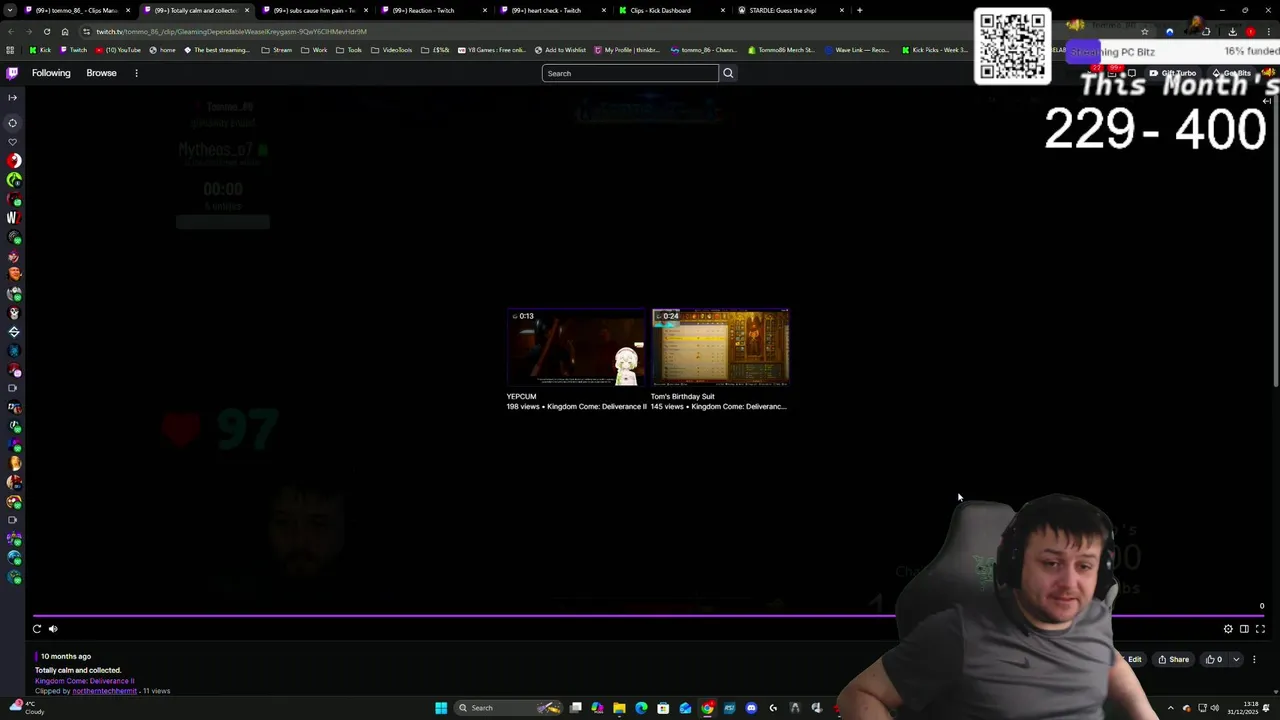The image size is (1280, 720).
Task: Open the player settings gear
Action: coord(1228,629)
